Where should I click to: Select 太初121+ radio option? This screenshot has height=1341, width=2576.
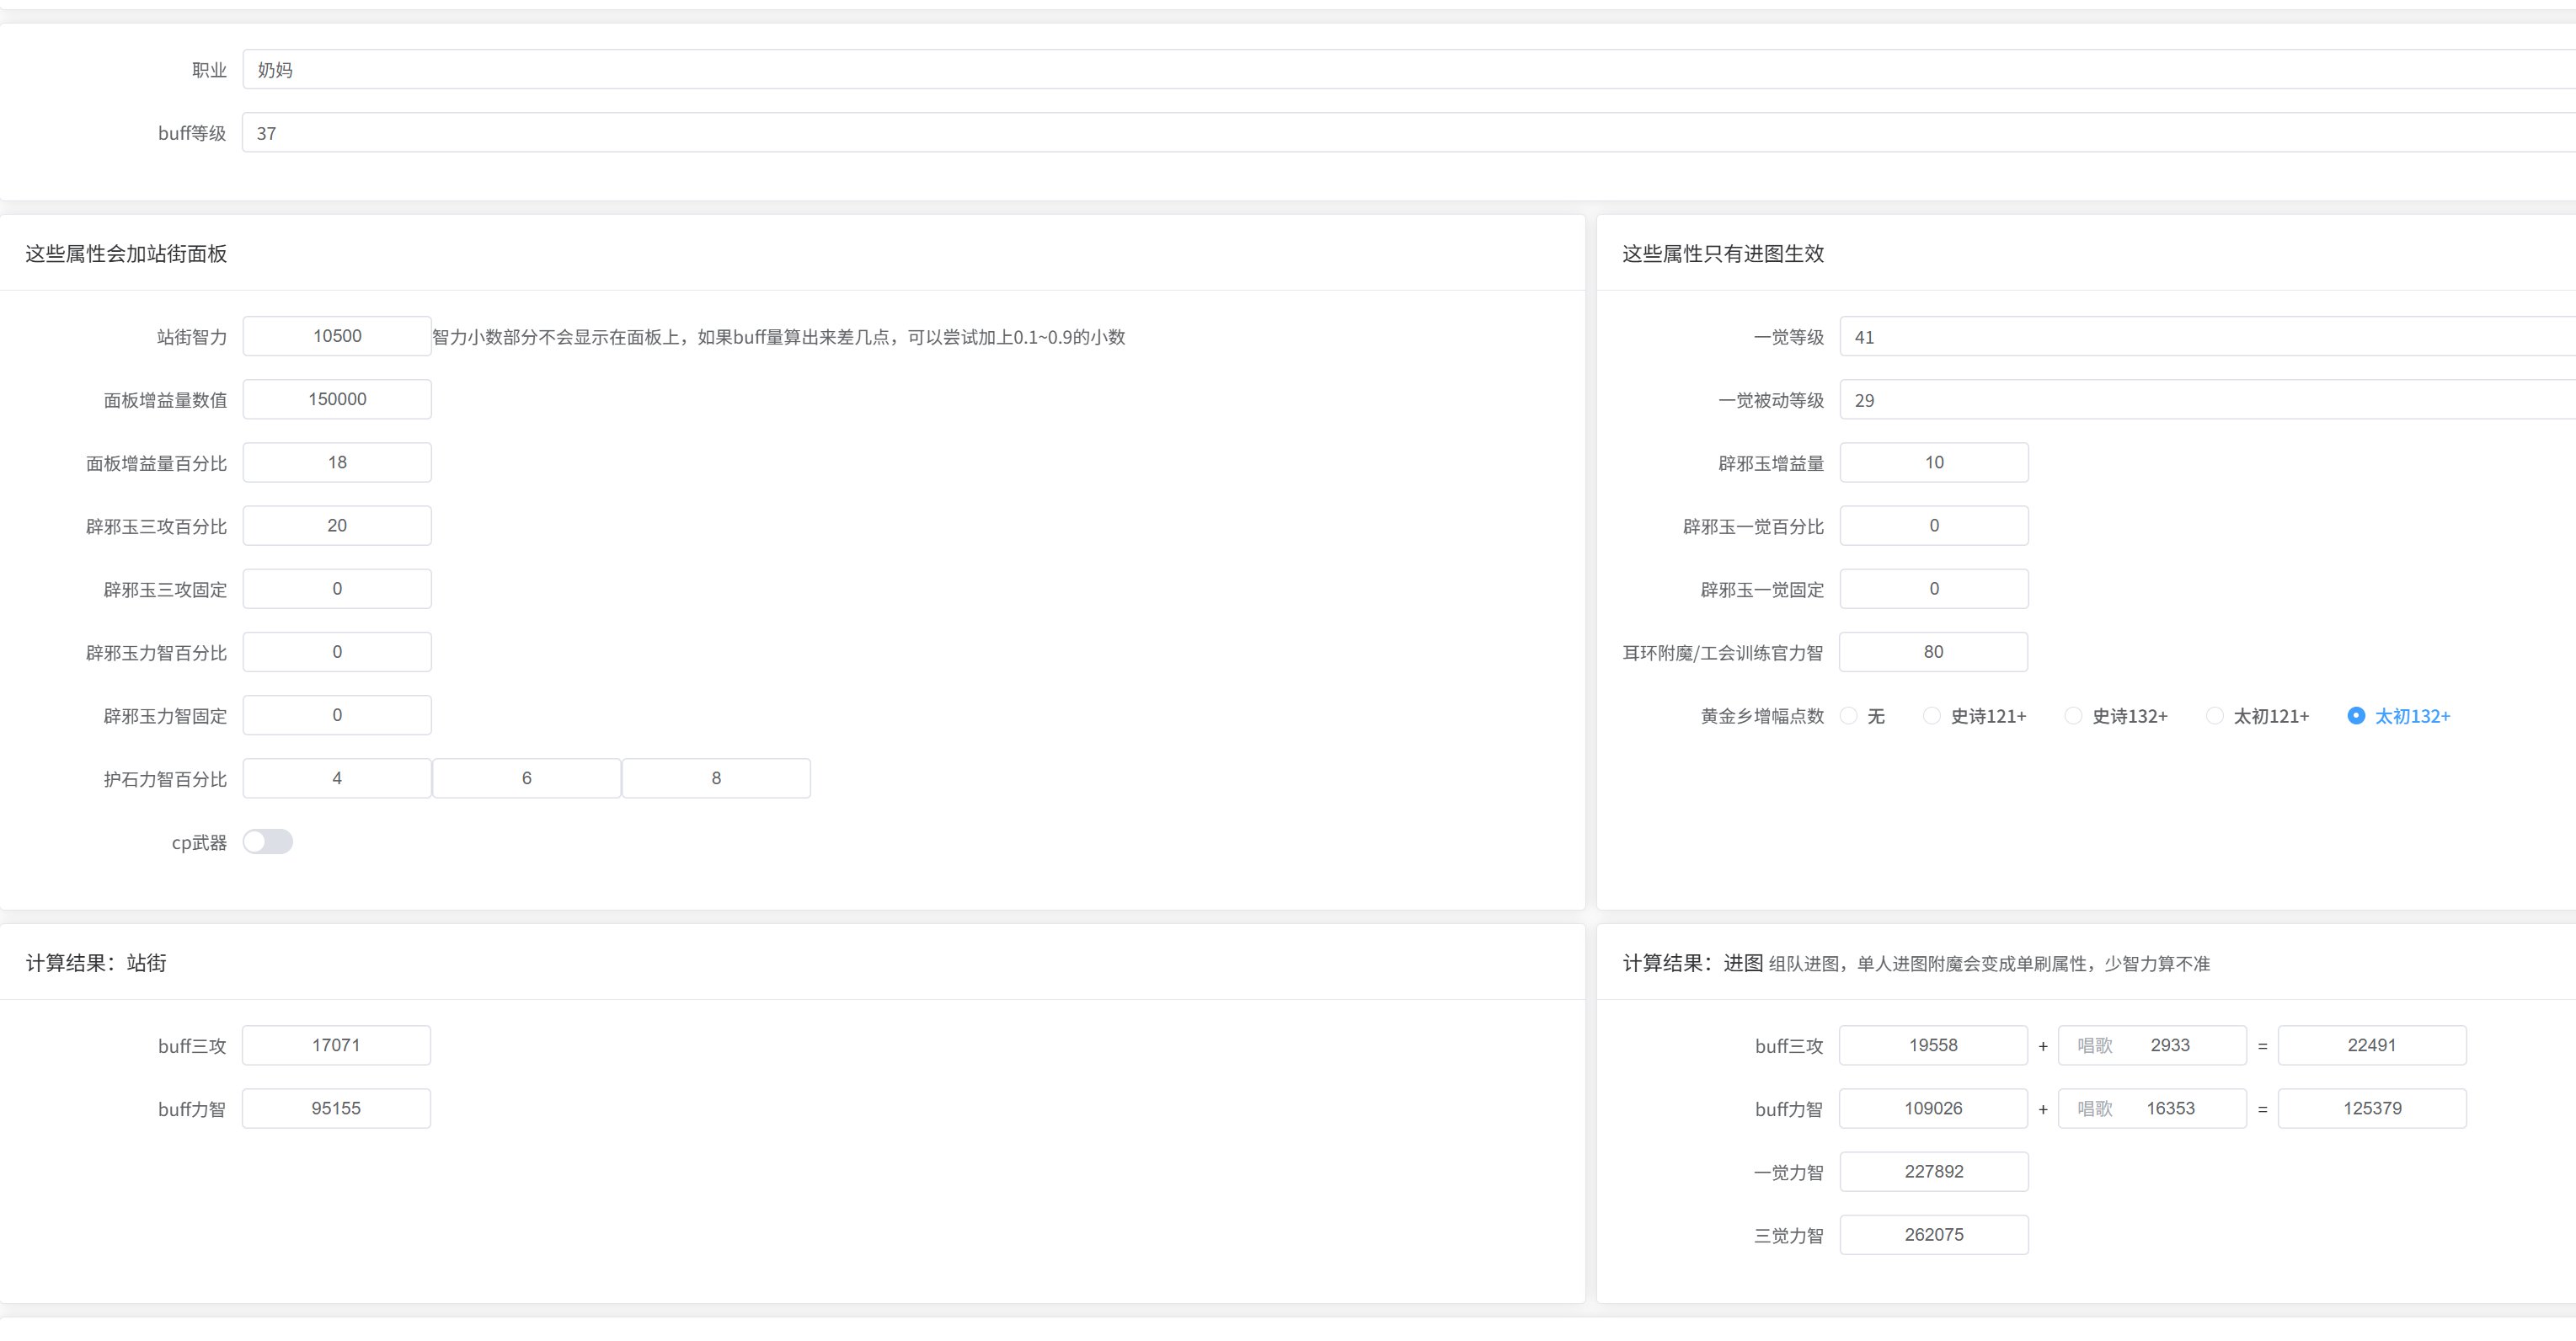point(2215,716)
